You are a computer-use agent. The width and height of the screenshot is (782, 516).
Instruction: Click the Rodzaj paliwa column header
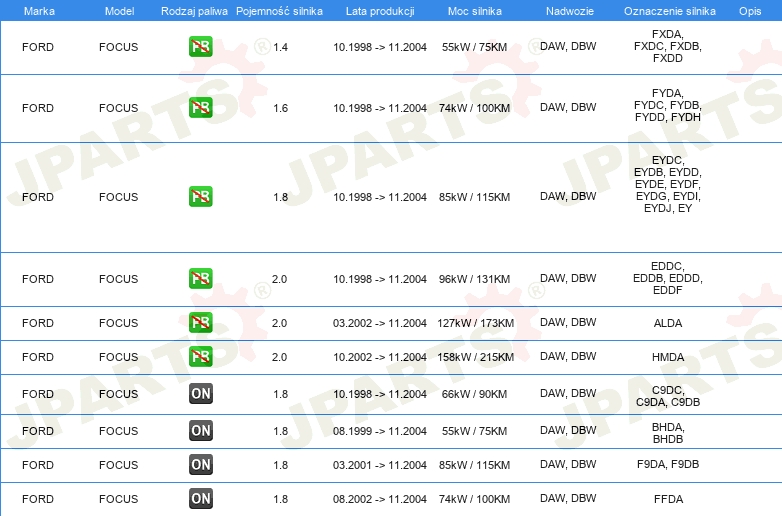pos(195,11)
